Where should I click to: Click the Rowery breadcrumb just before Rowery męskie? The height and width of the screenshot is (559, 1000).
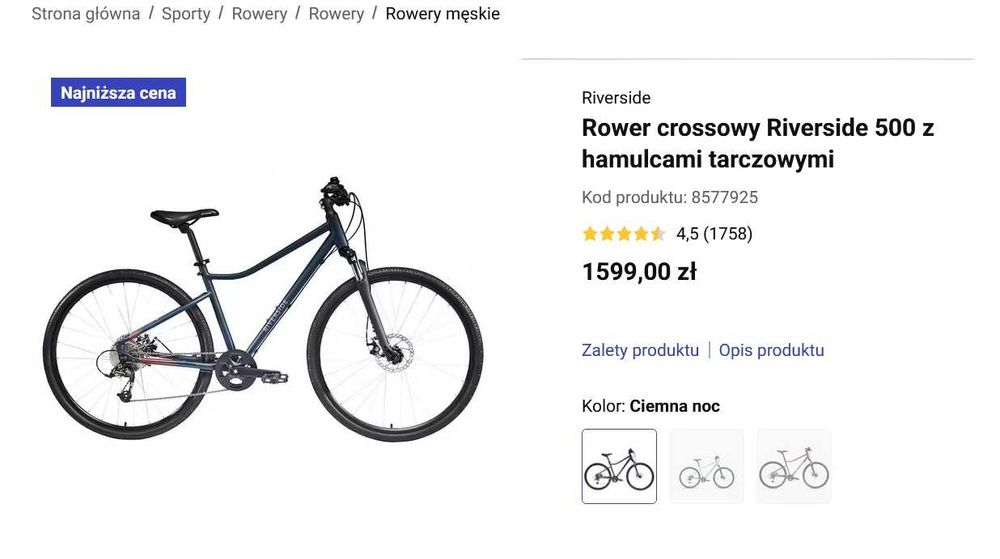tap(336, 14)
